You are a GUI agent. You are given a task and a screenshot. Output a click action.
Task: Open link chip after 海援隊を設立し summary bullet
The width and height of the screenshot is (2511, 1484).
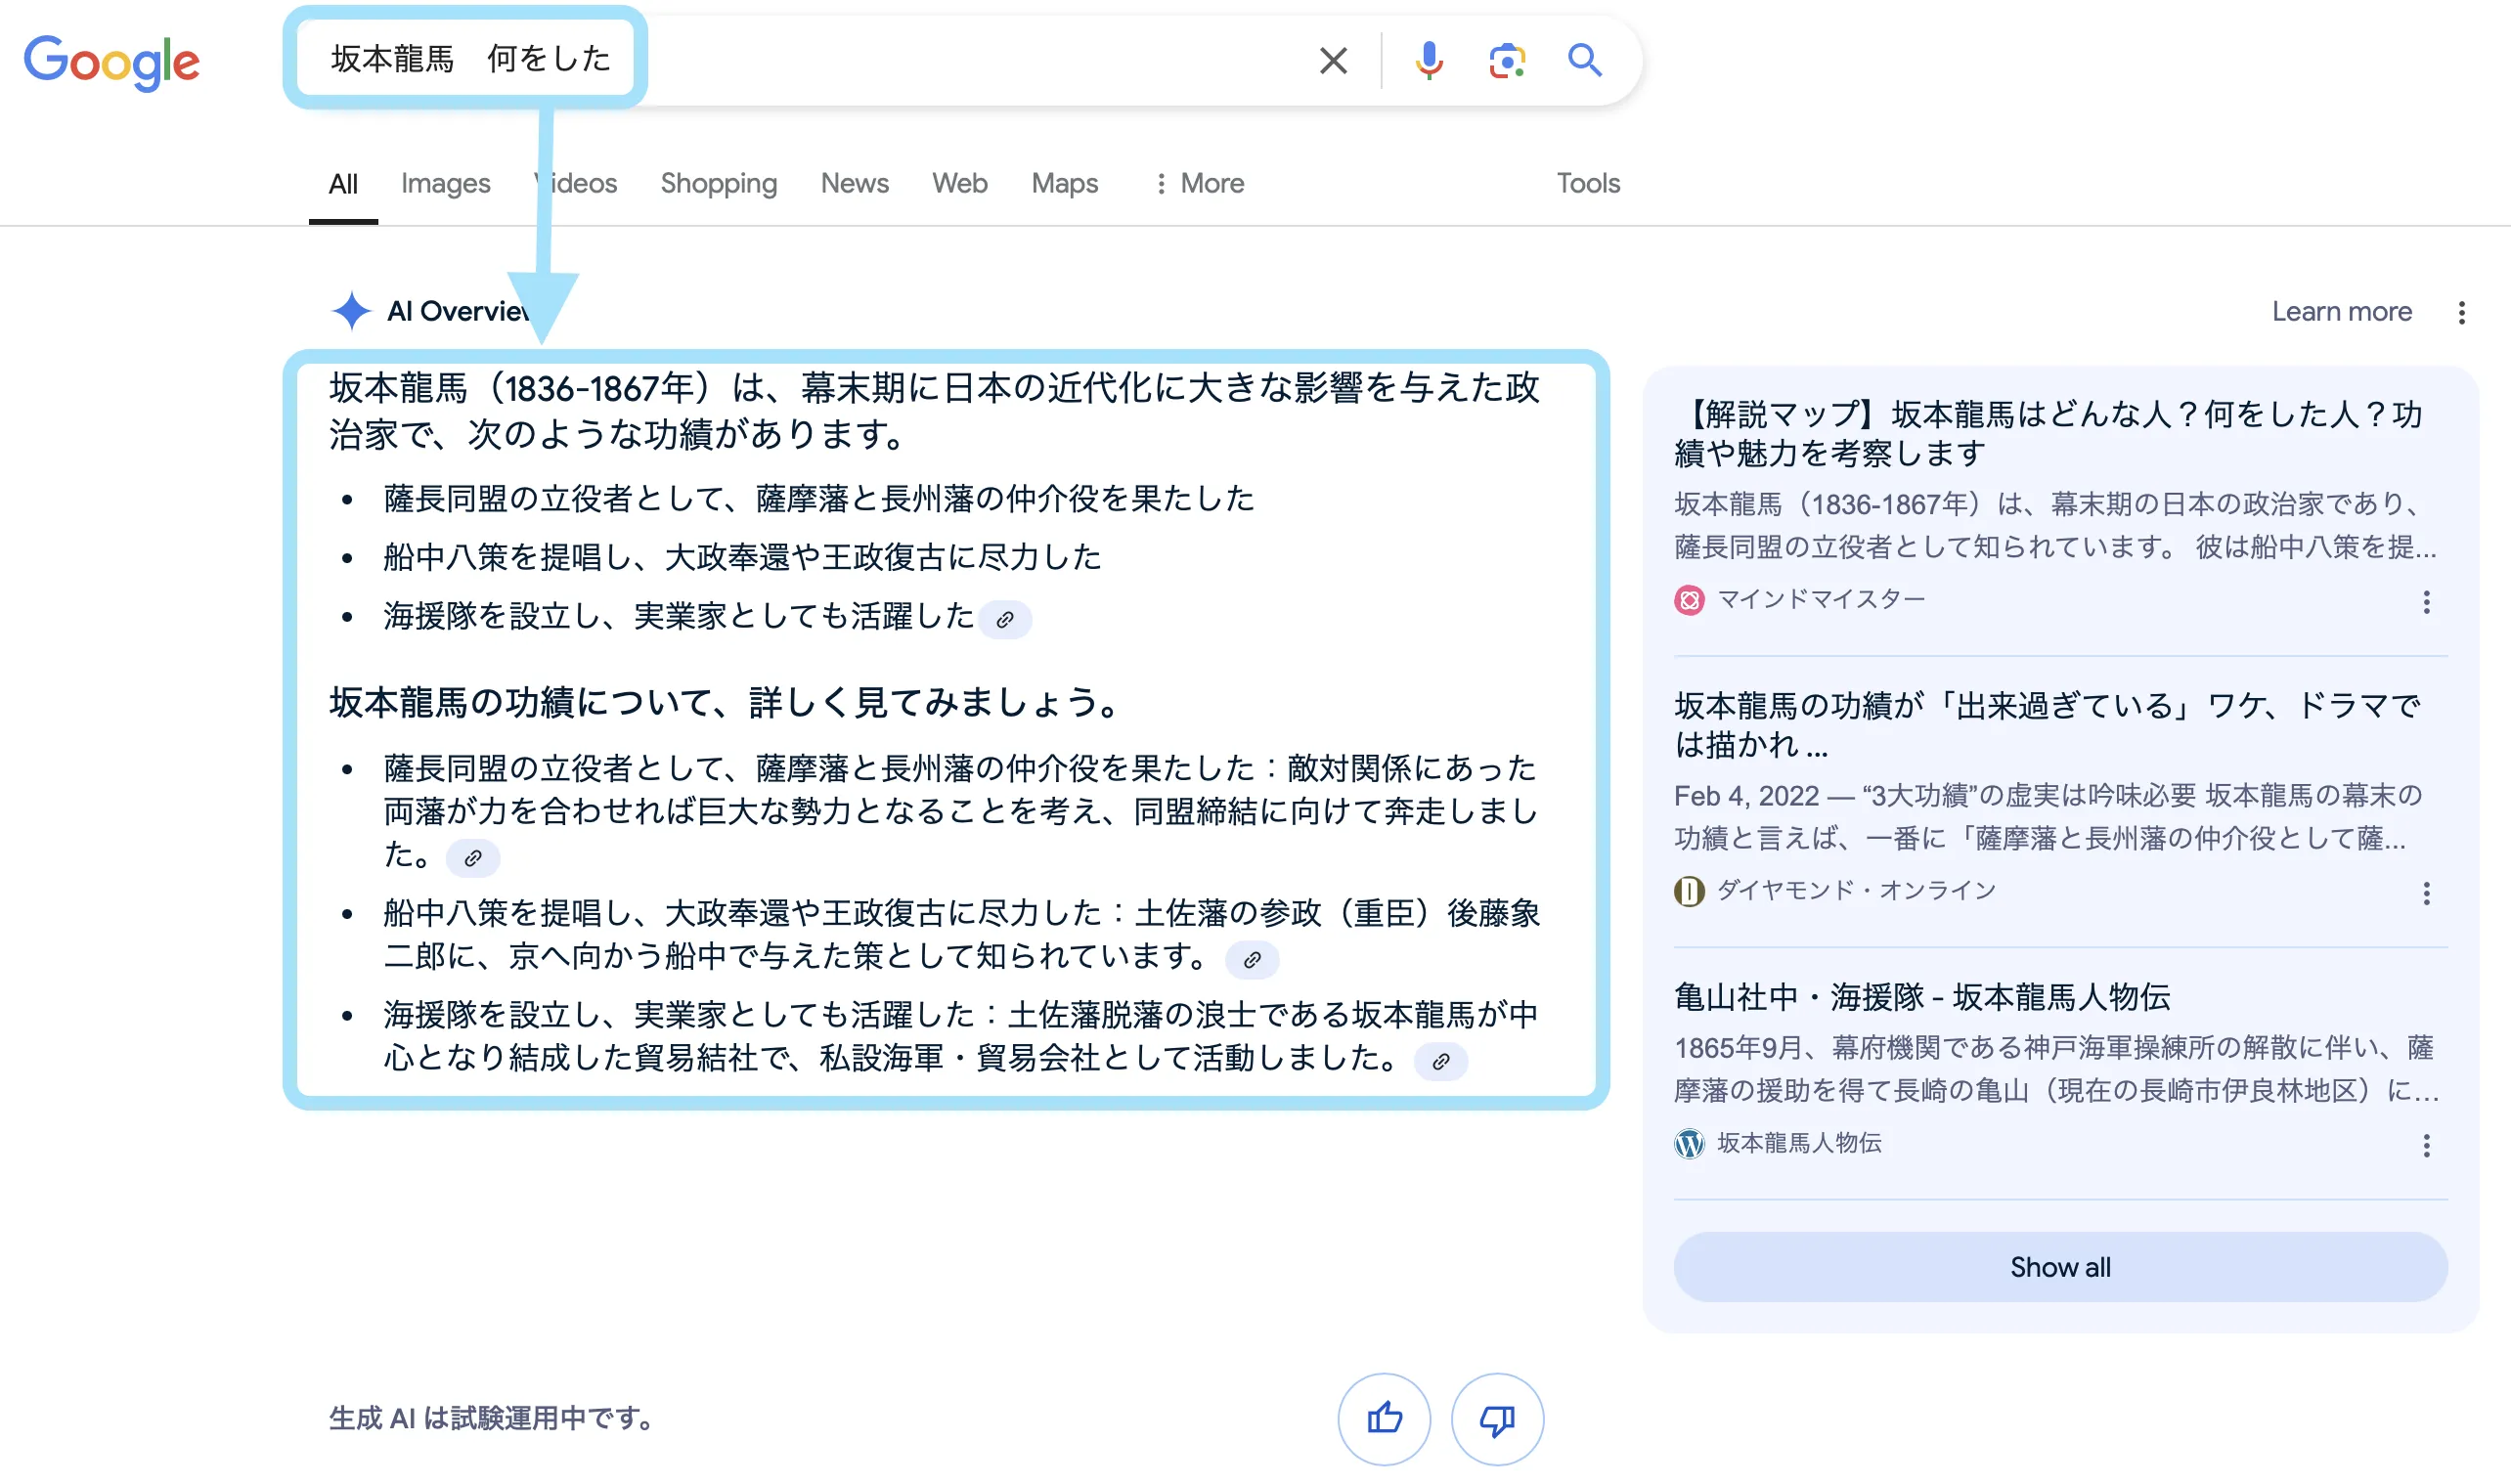pyautogui.click(x=1005, y=620)
